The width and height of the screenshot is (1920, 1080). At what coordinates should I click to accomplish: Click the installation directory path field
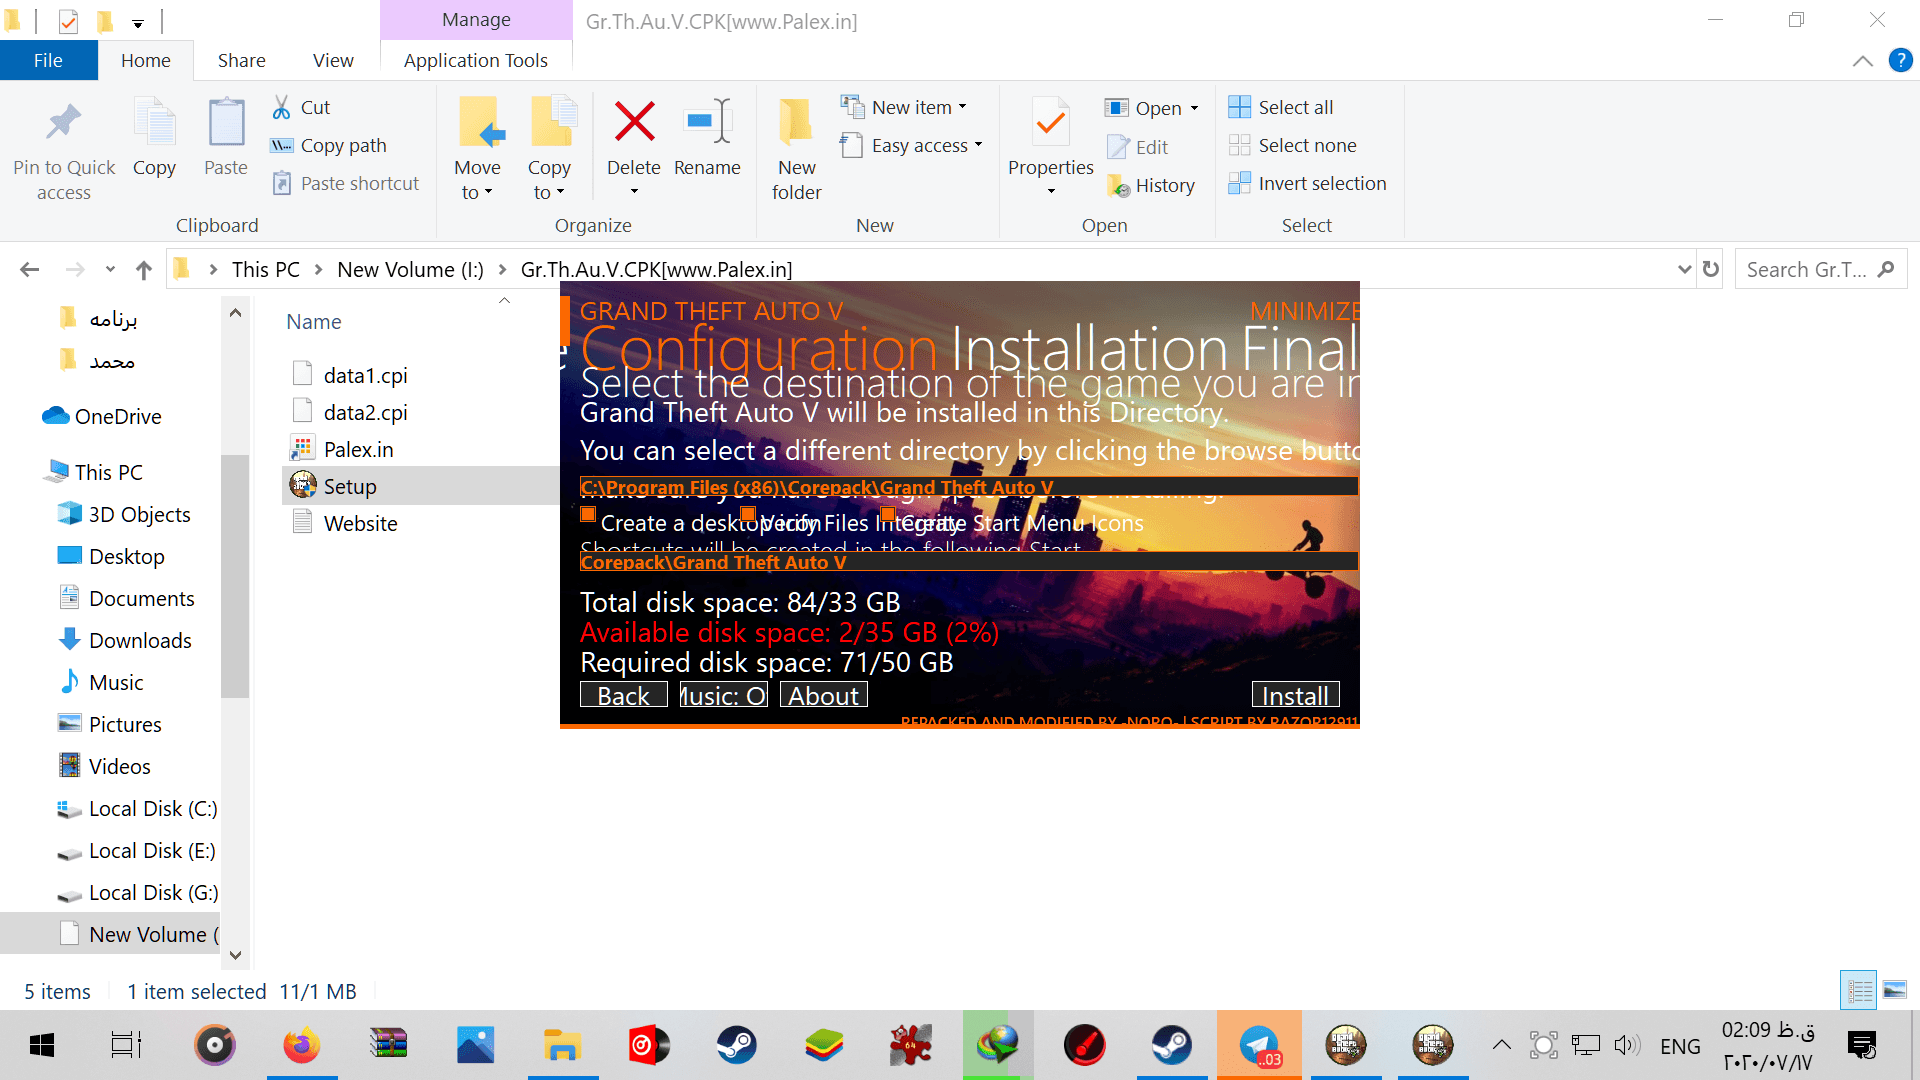click(x=969, y=487)
